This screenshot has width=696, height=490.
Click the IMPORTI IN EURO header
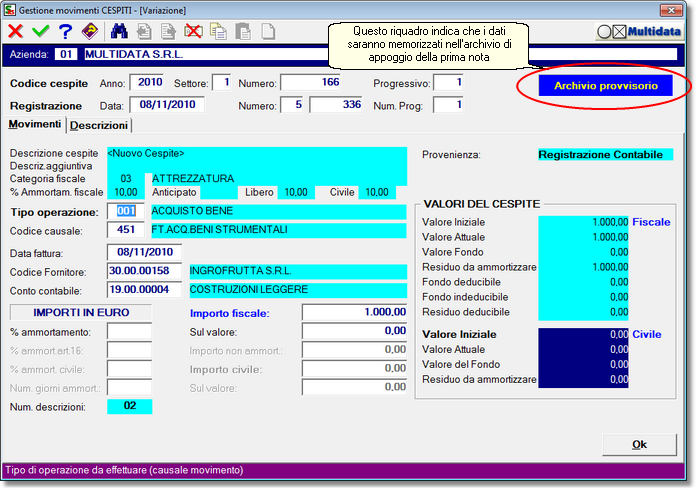tap(81, 312)
